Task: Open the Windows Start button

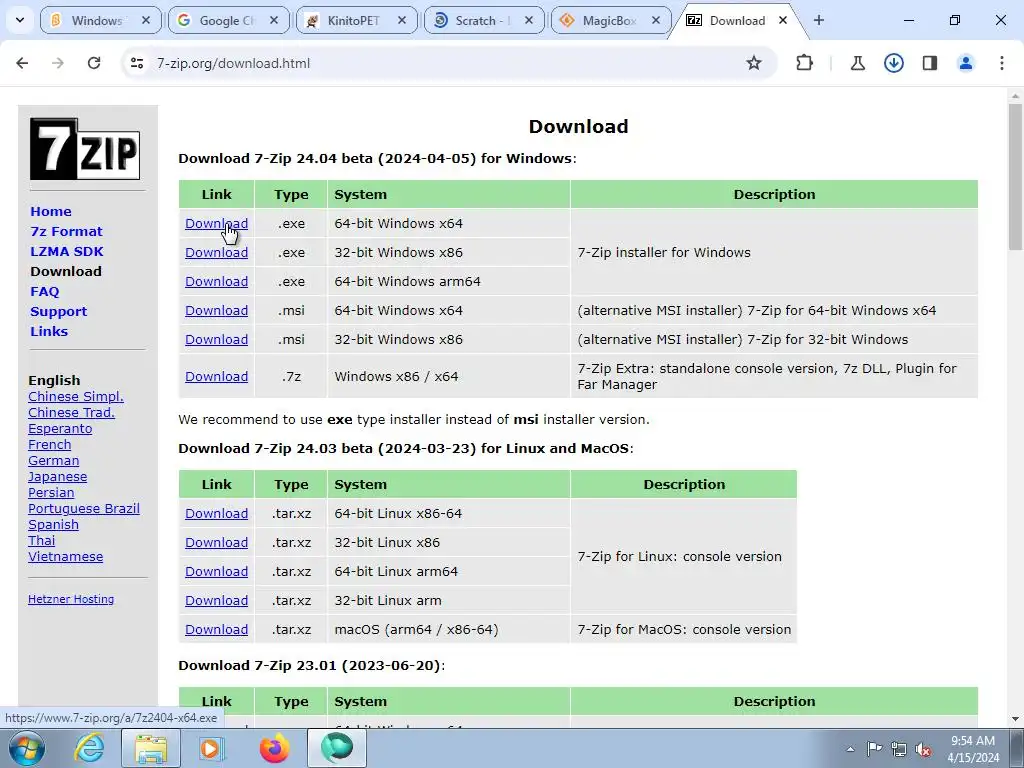Action: point(26,748)
